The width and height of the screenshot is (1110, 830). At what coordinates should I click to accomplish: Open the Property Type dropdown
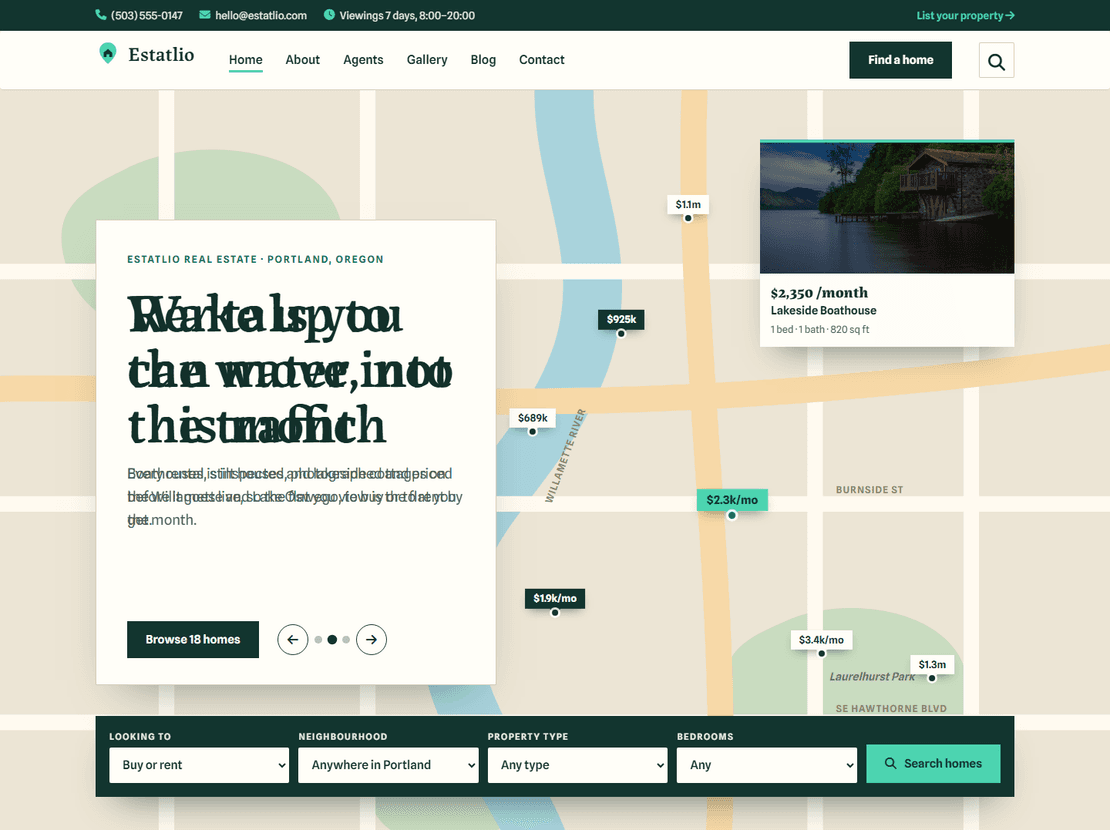[x=577, y=765]
